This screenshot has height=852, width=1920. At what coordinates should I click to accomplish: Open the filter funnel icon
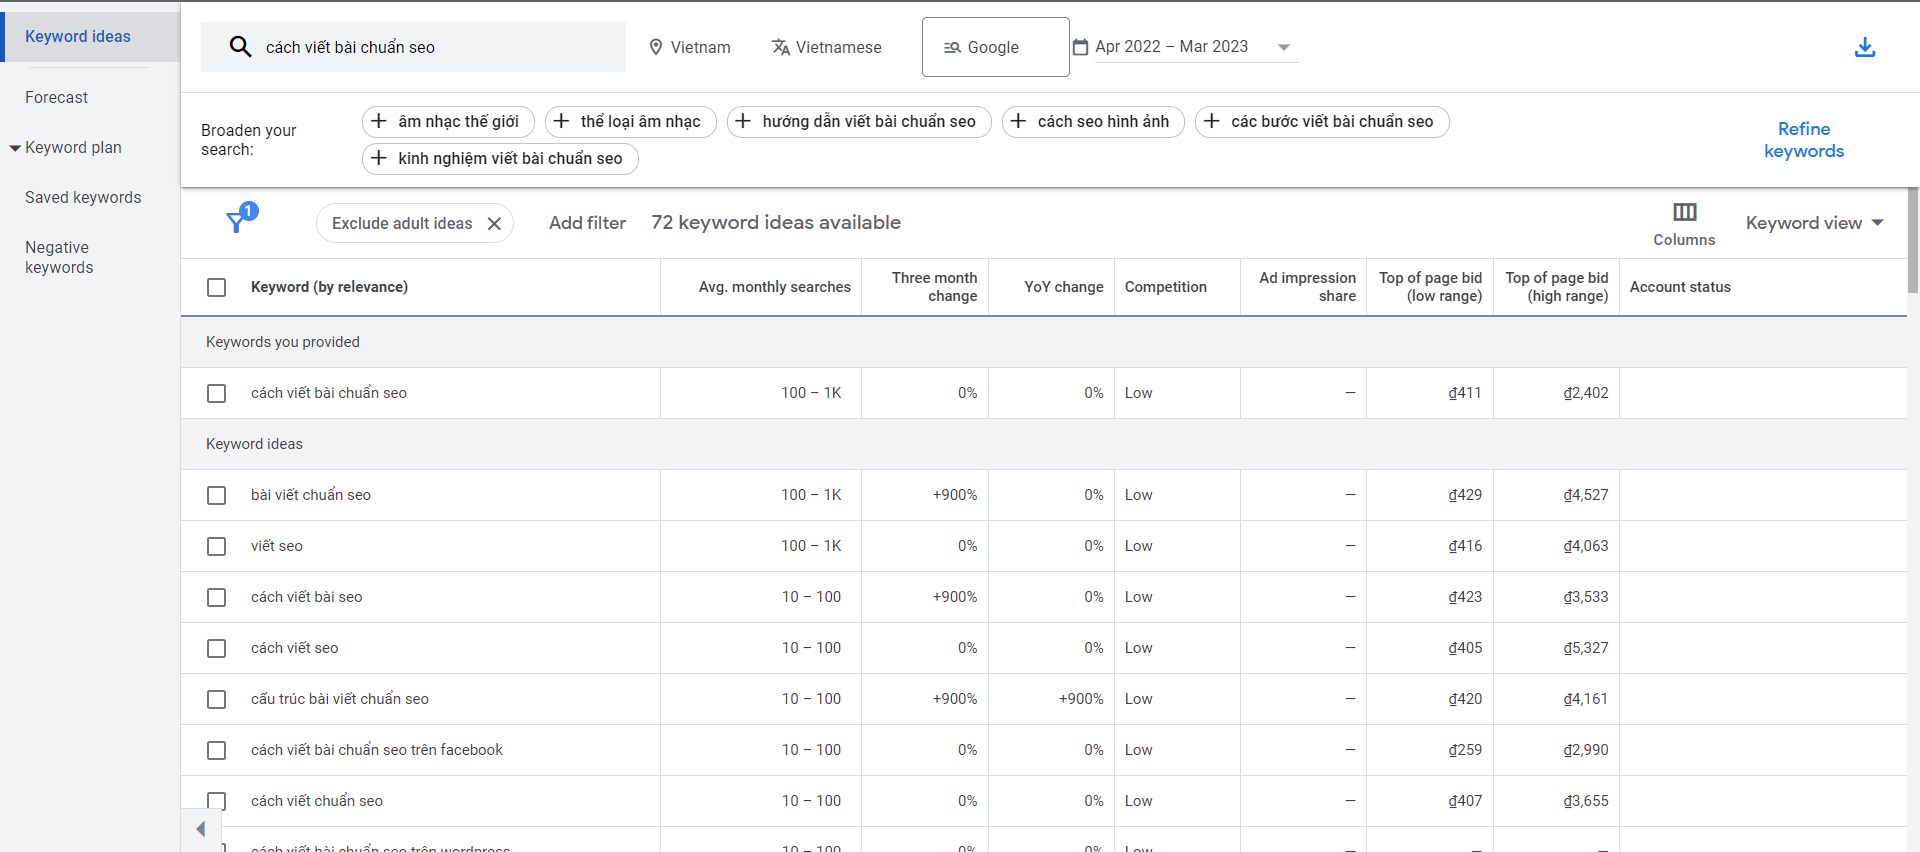point(239,219)
